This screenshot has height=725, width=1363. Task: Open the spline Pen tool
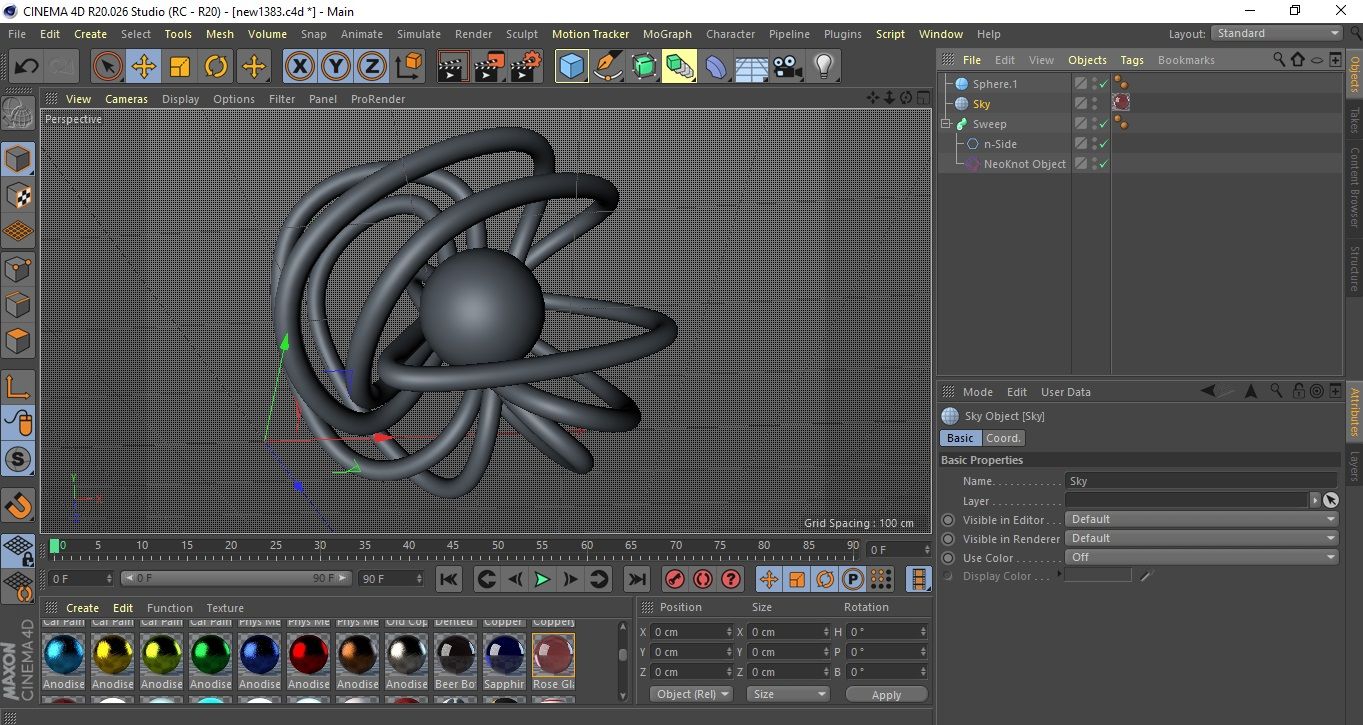click(x=608, y=67)
